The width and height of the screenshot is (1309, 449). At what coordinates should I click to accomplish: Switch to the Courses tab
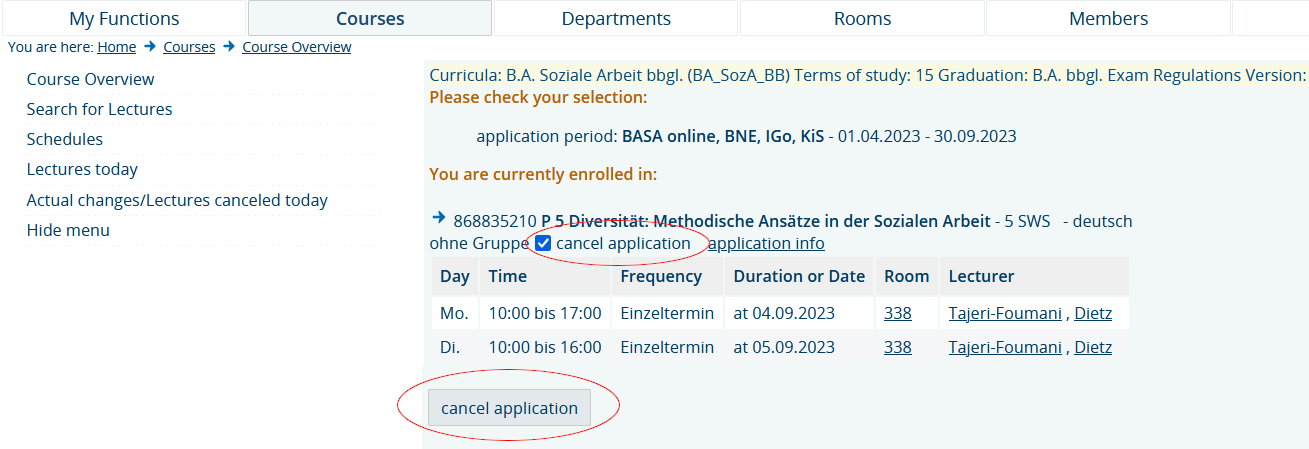coord(370,18)
